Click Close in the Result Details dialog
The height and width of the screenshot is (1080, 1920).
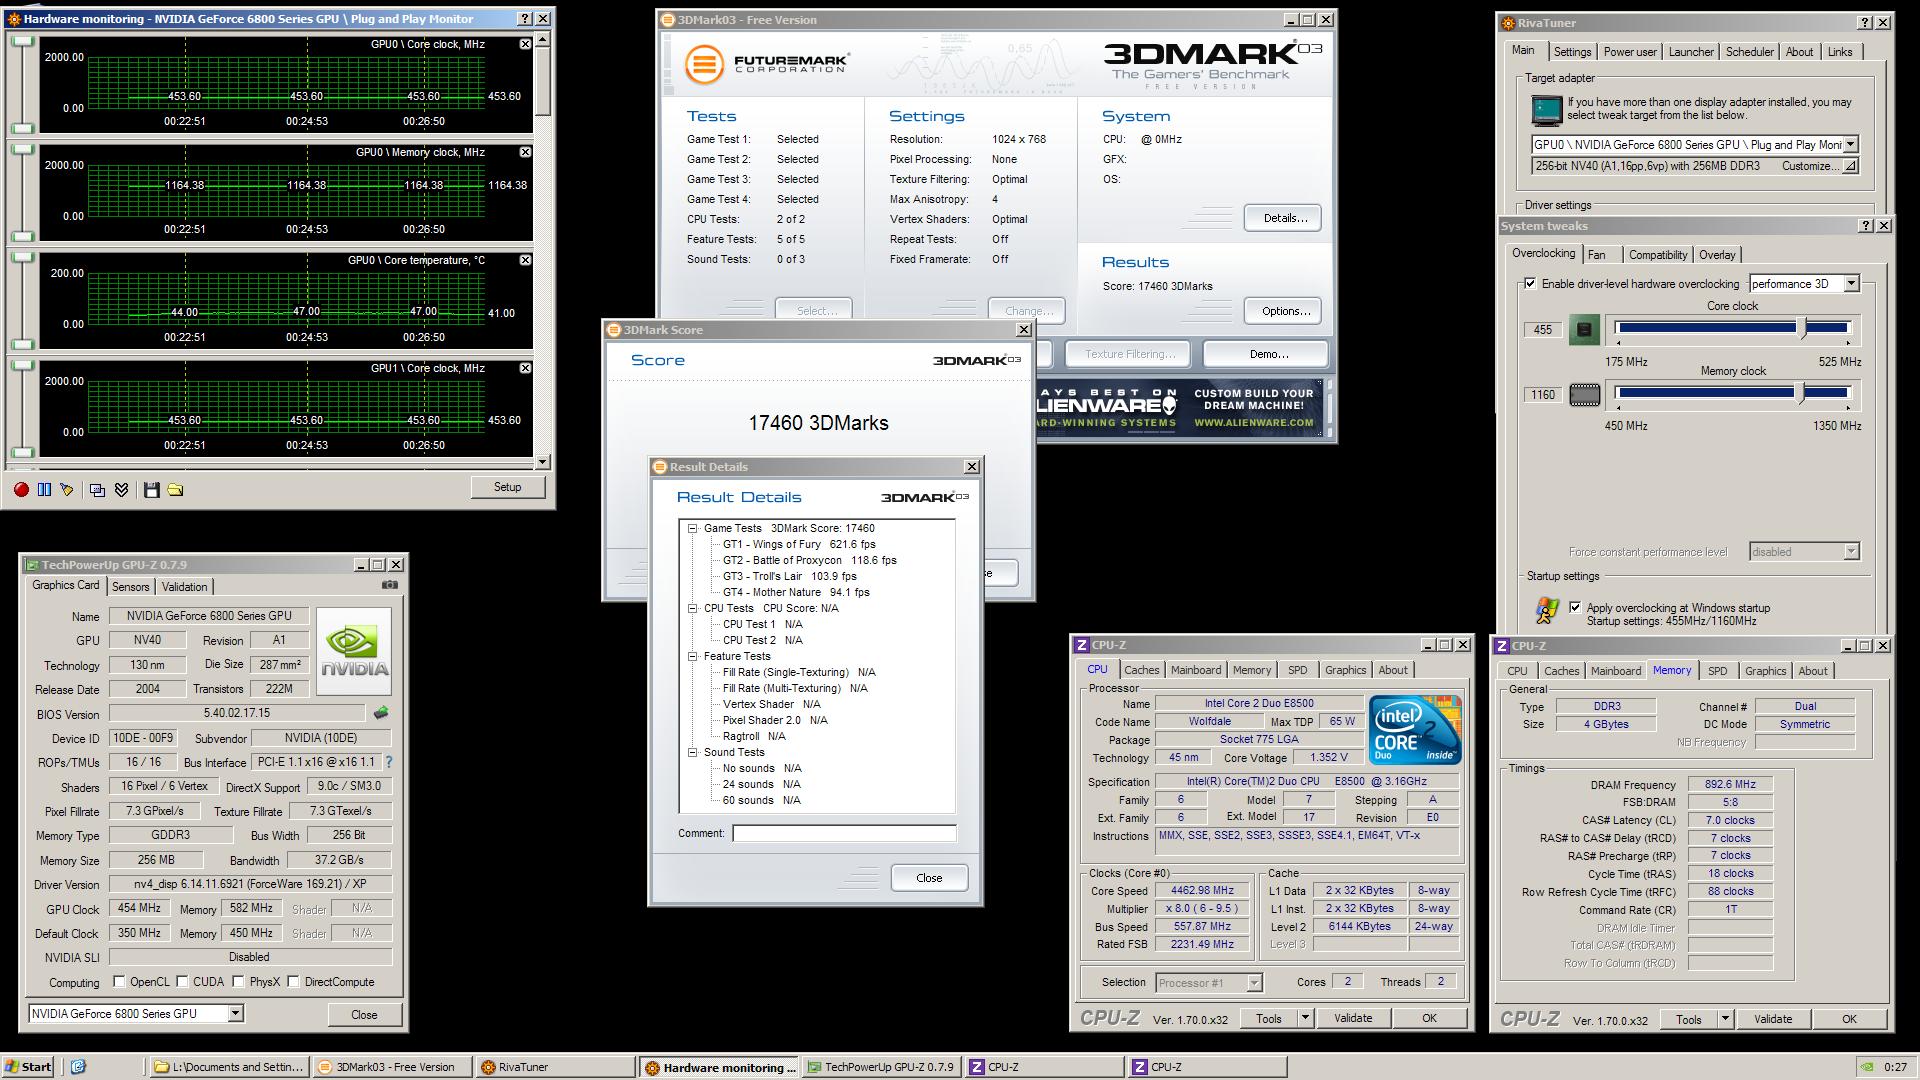[x=929, y=878]
